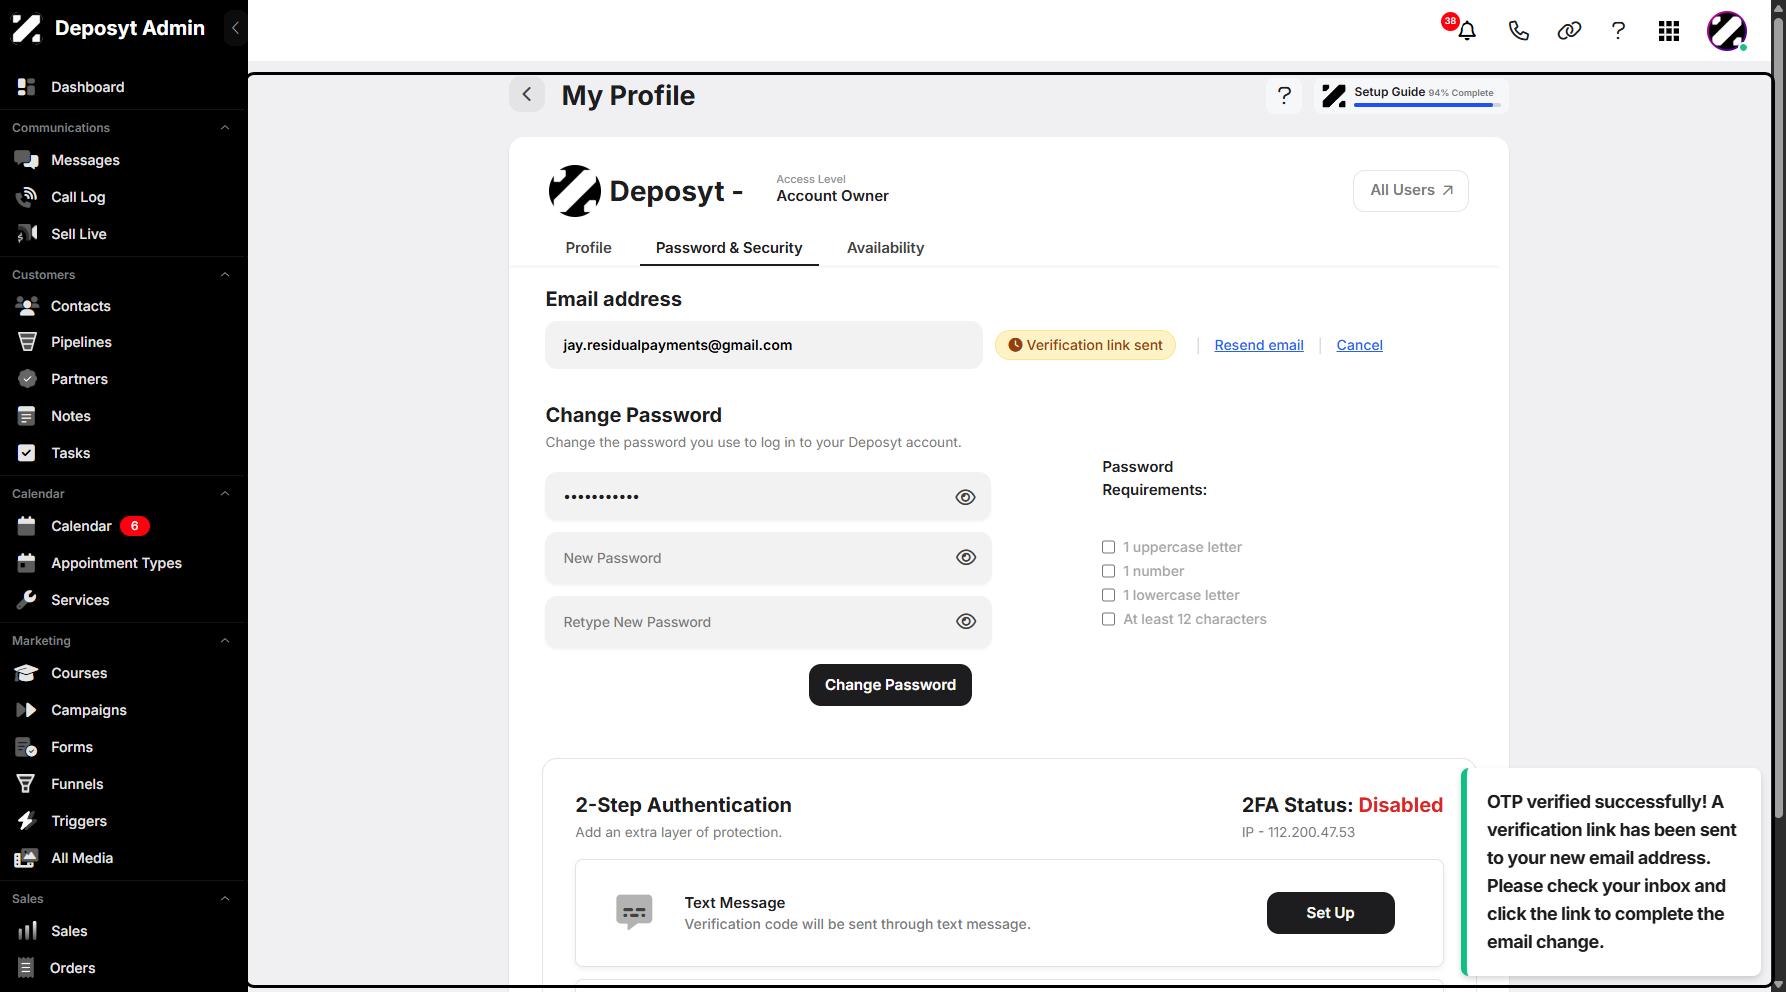Show current password with eye icon
This screenshot has width=1786, height=992.
(965, 497)
